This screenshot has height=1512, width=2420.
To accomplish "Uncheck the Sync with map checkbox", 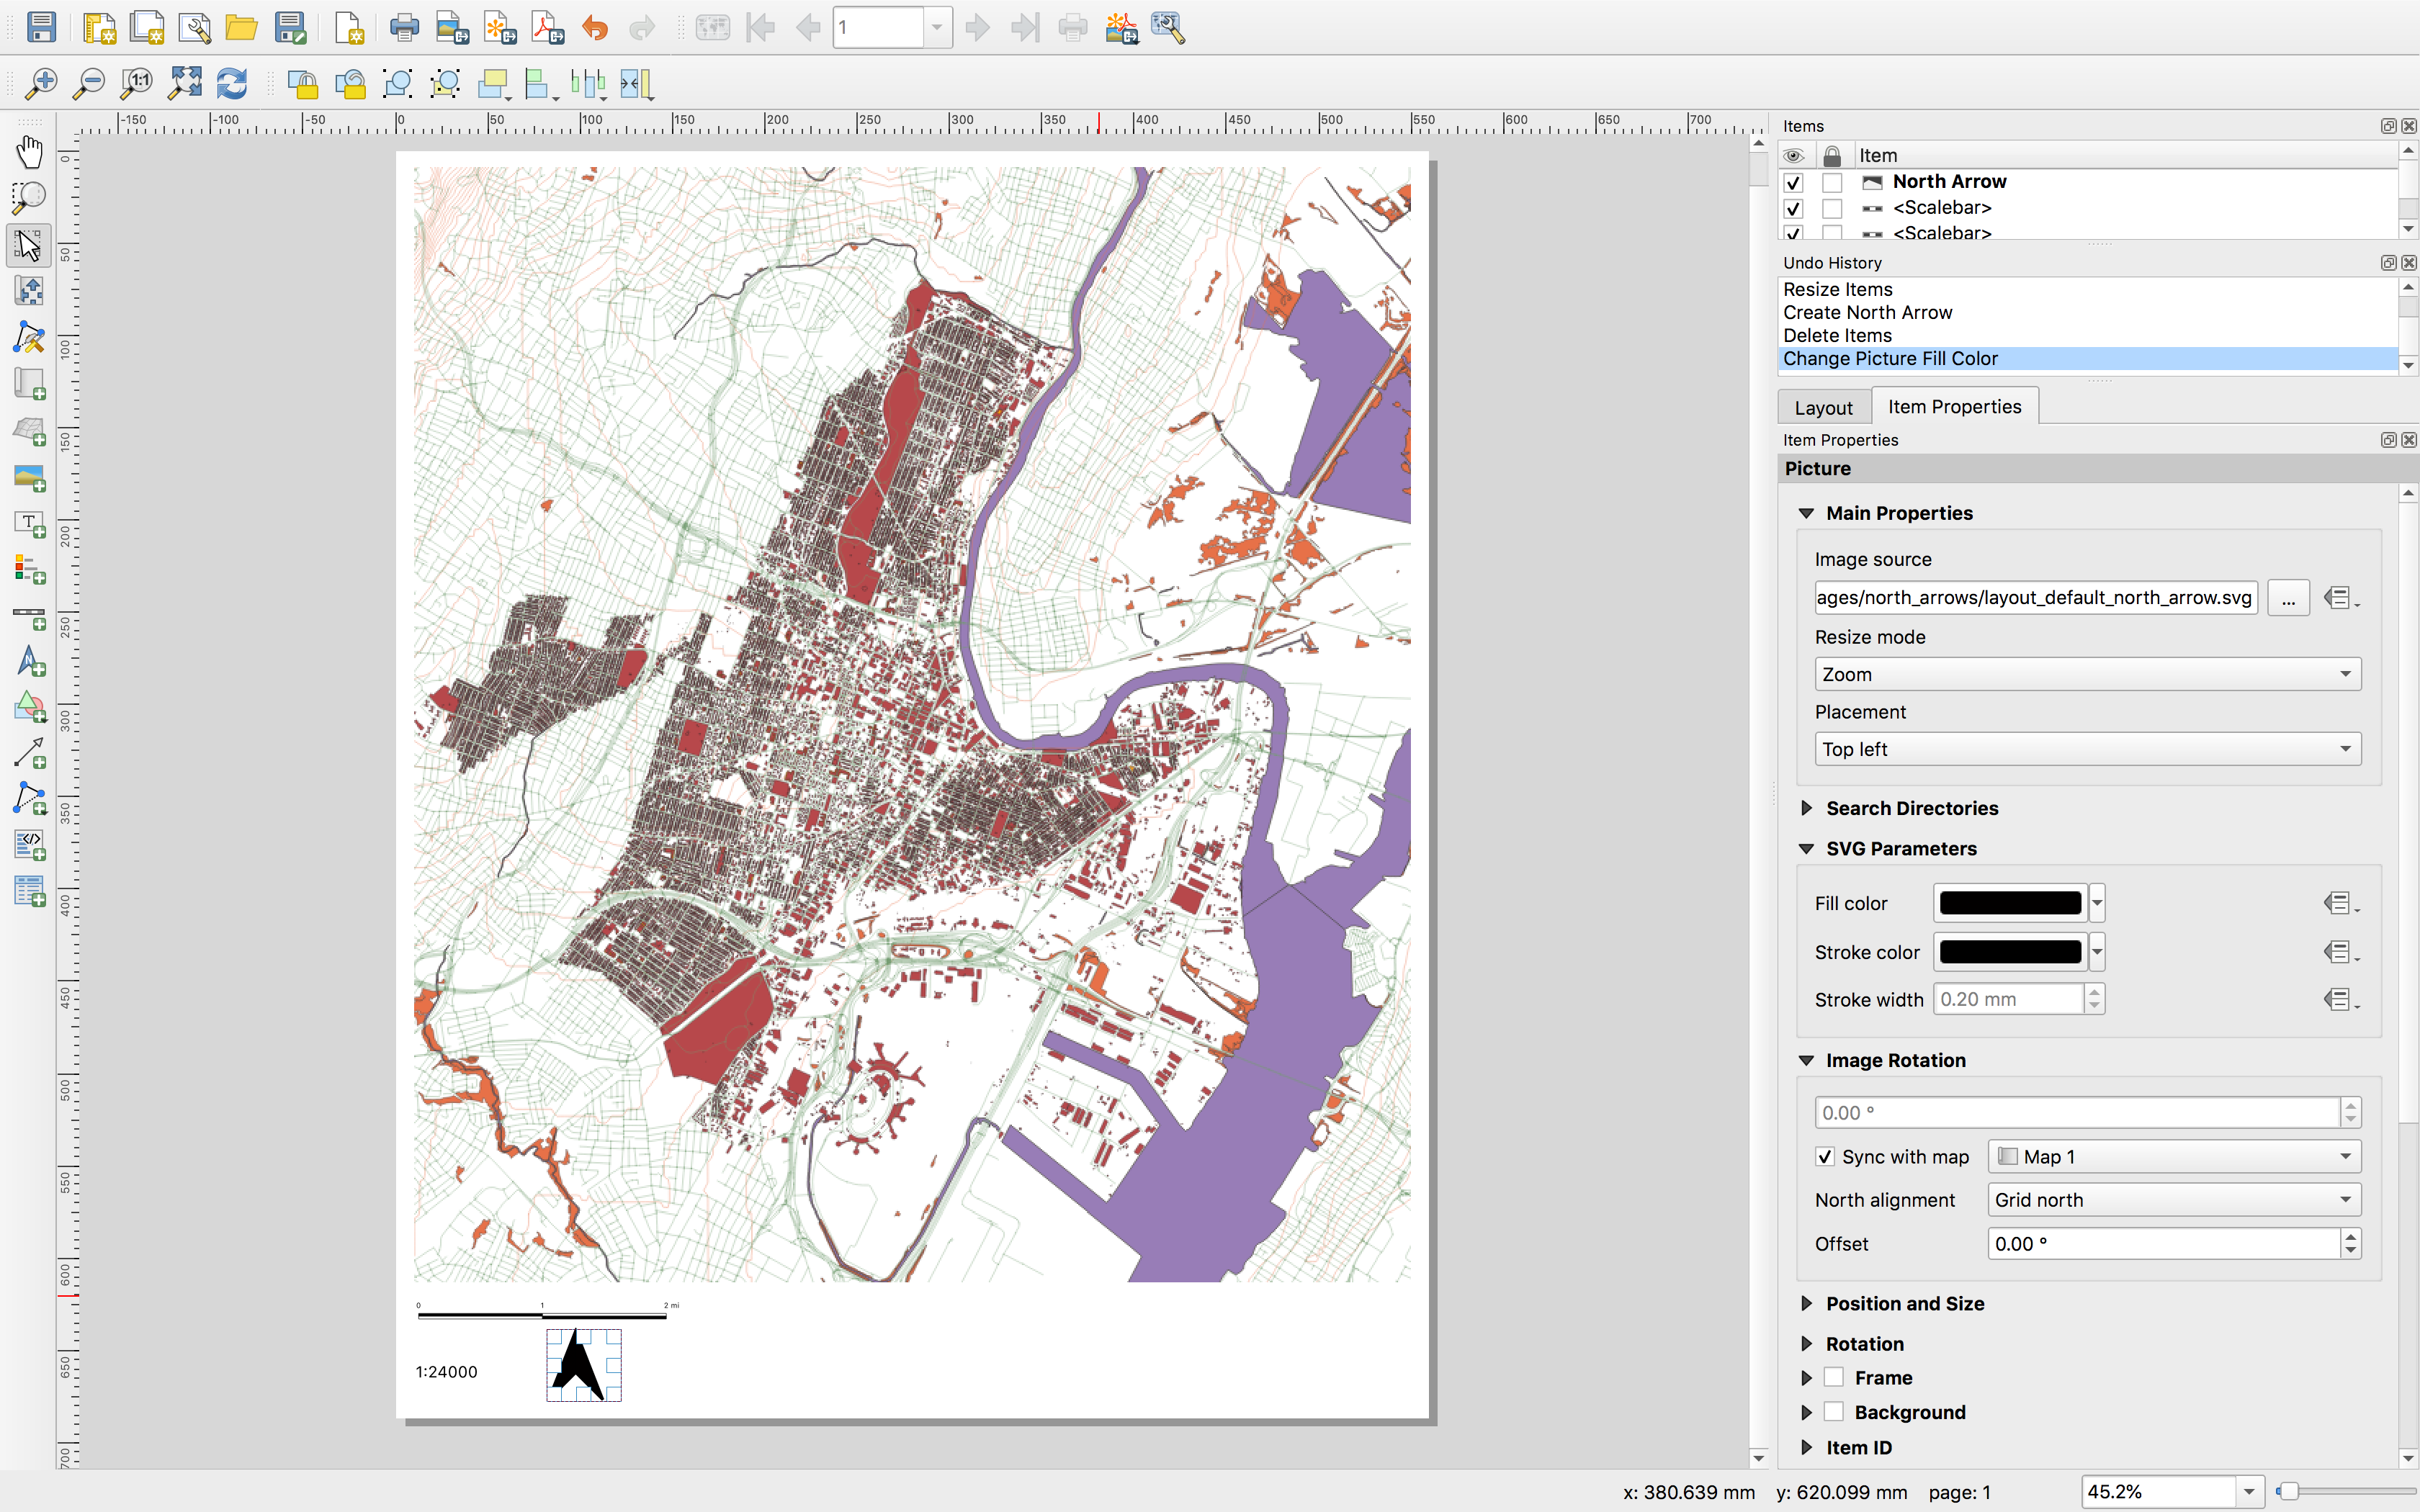I will pyautogui.click(x=1825, y=1157).
